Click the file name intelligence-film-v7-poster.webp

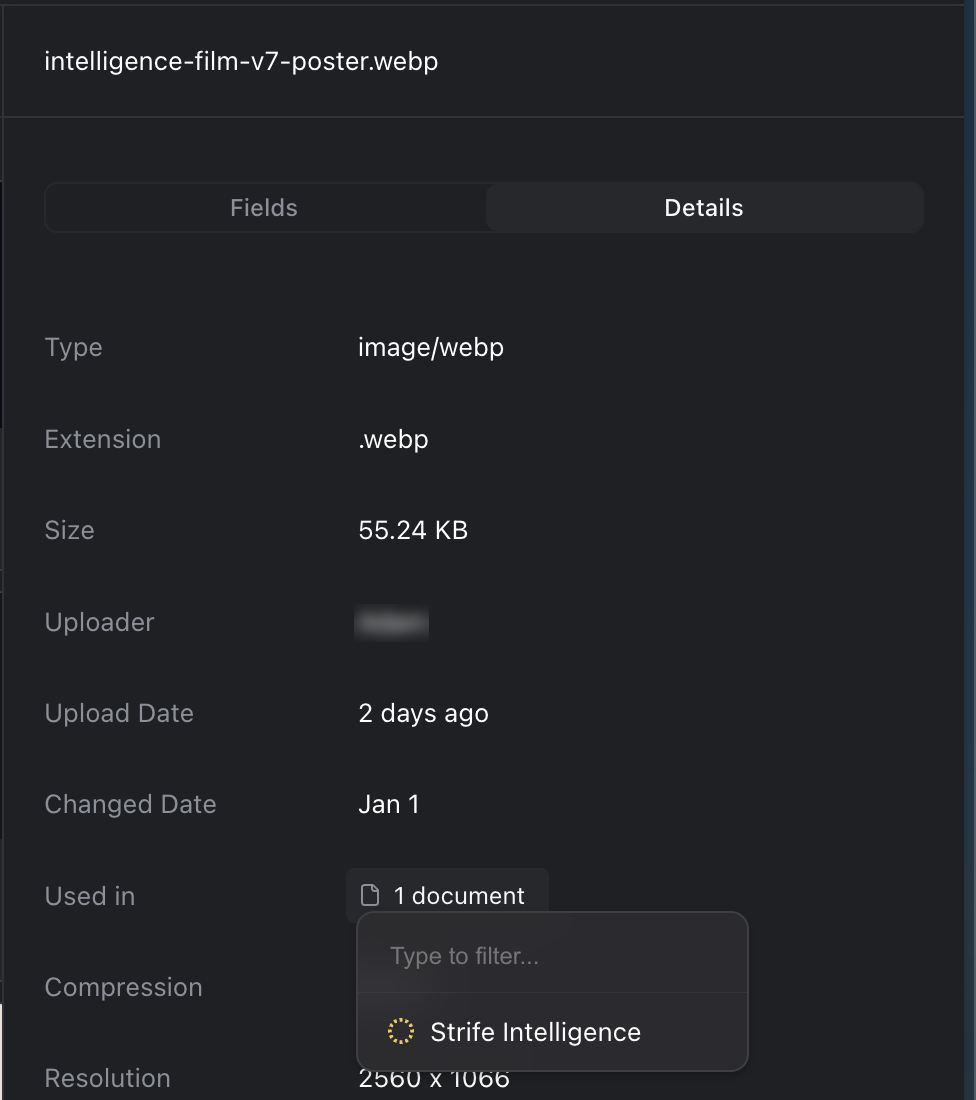(x=241, y=61)
